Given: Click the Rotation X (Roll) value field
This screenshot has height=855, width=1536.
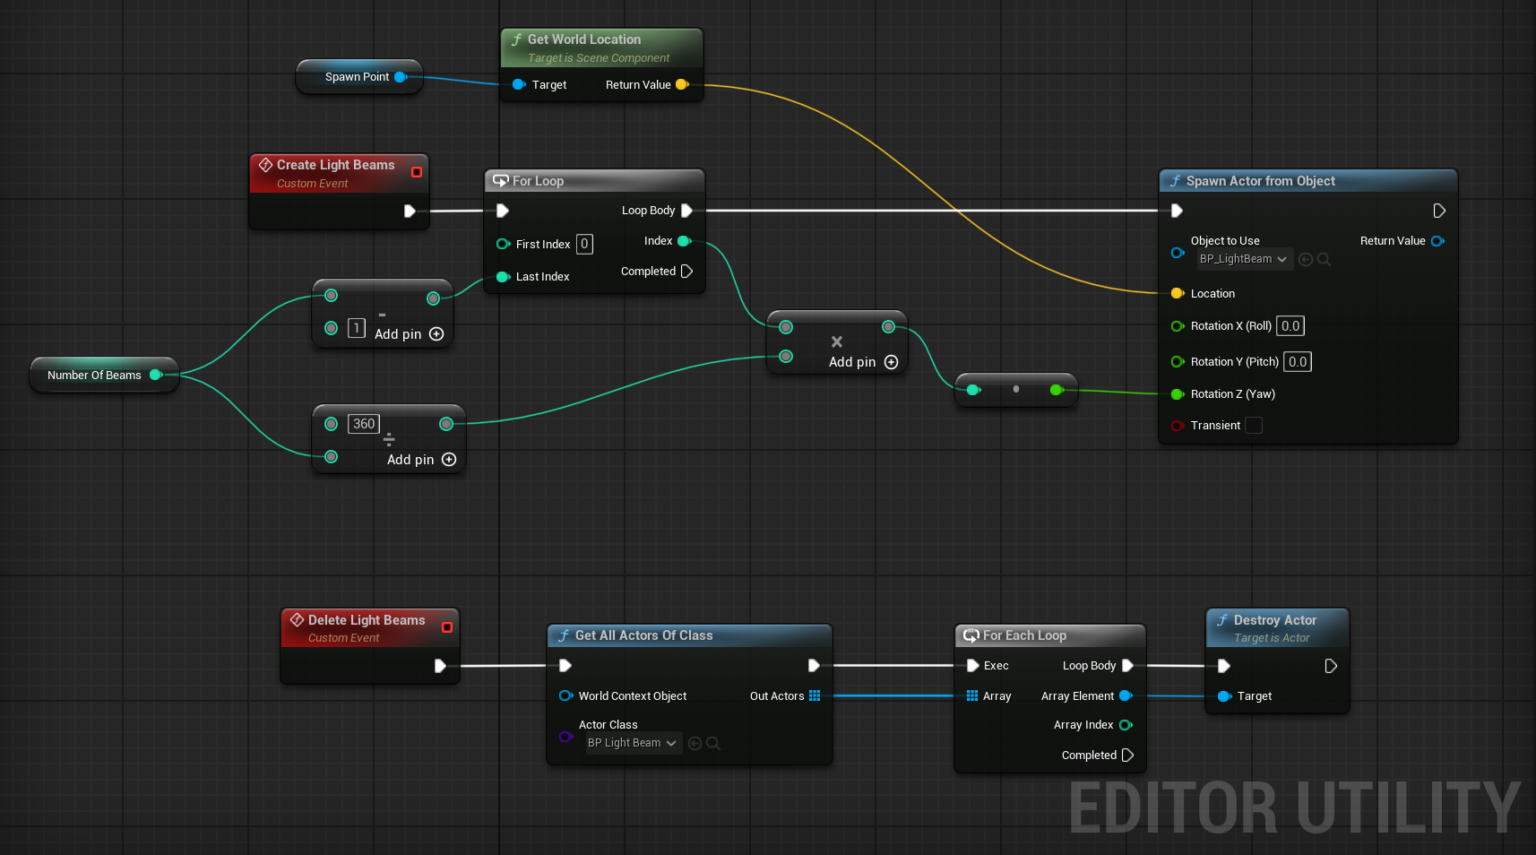Looking at the screenshot, I should (x=1290, y=325).
